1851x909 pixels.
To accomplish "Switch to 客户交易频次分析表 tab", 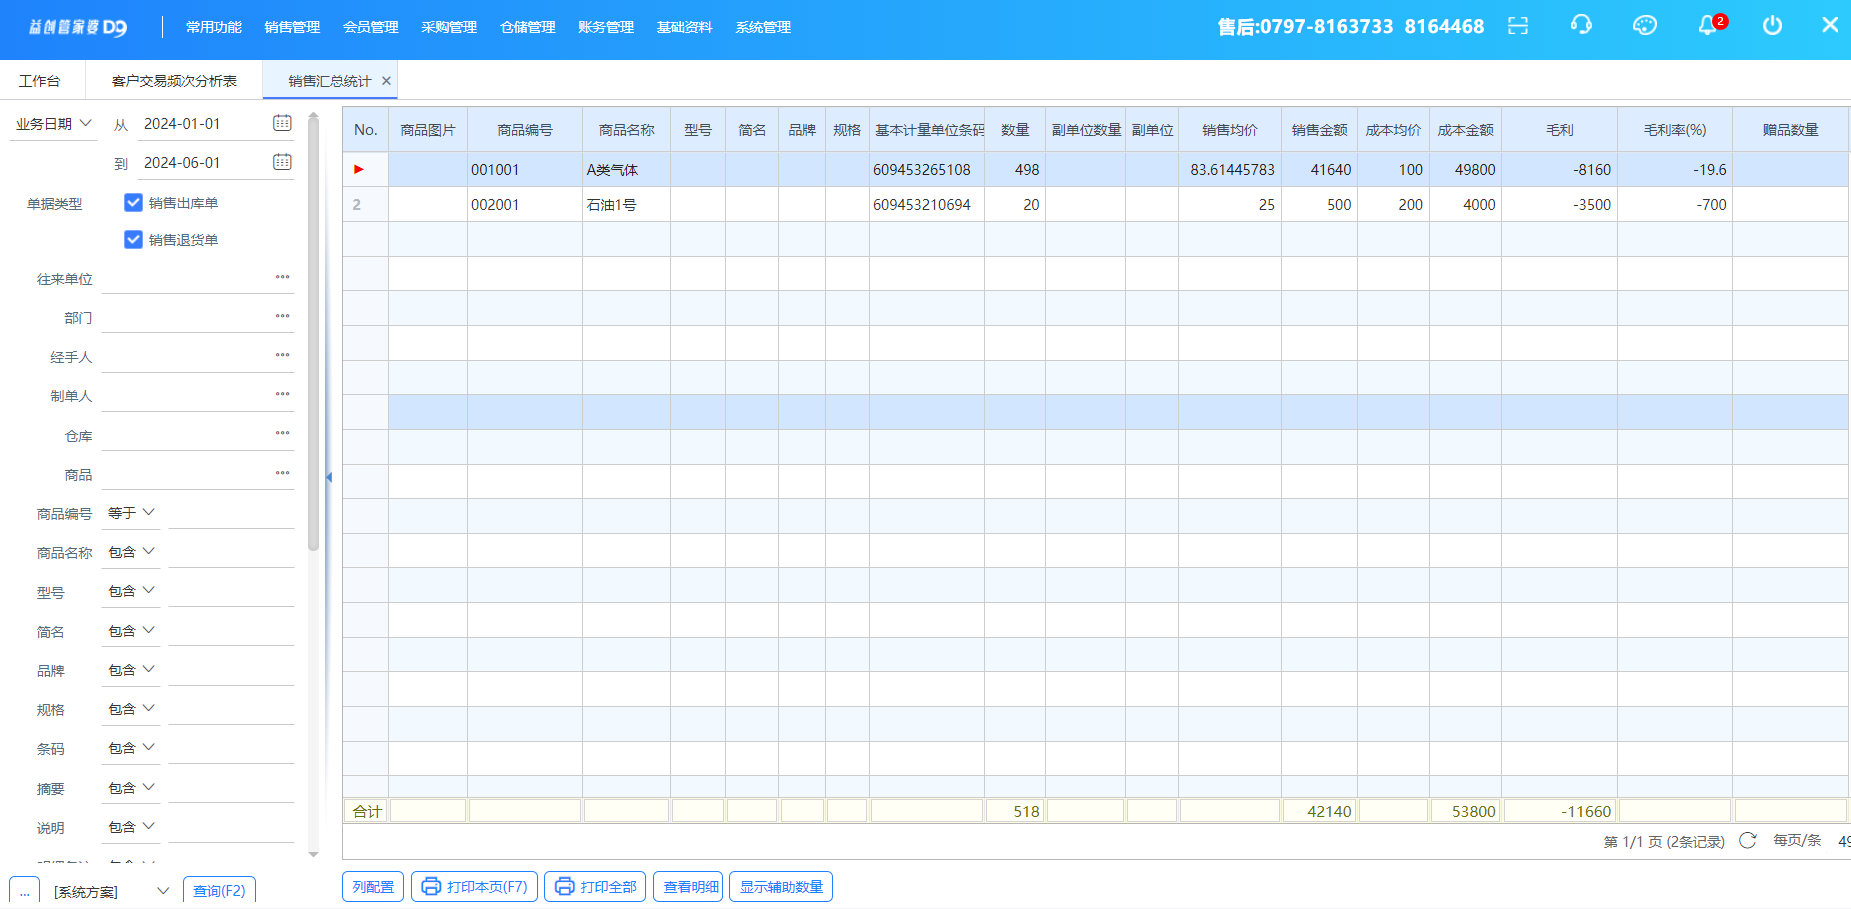I will [174, 81].
